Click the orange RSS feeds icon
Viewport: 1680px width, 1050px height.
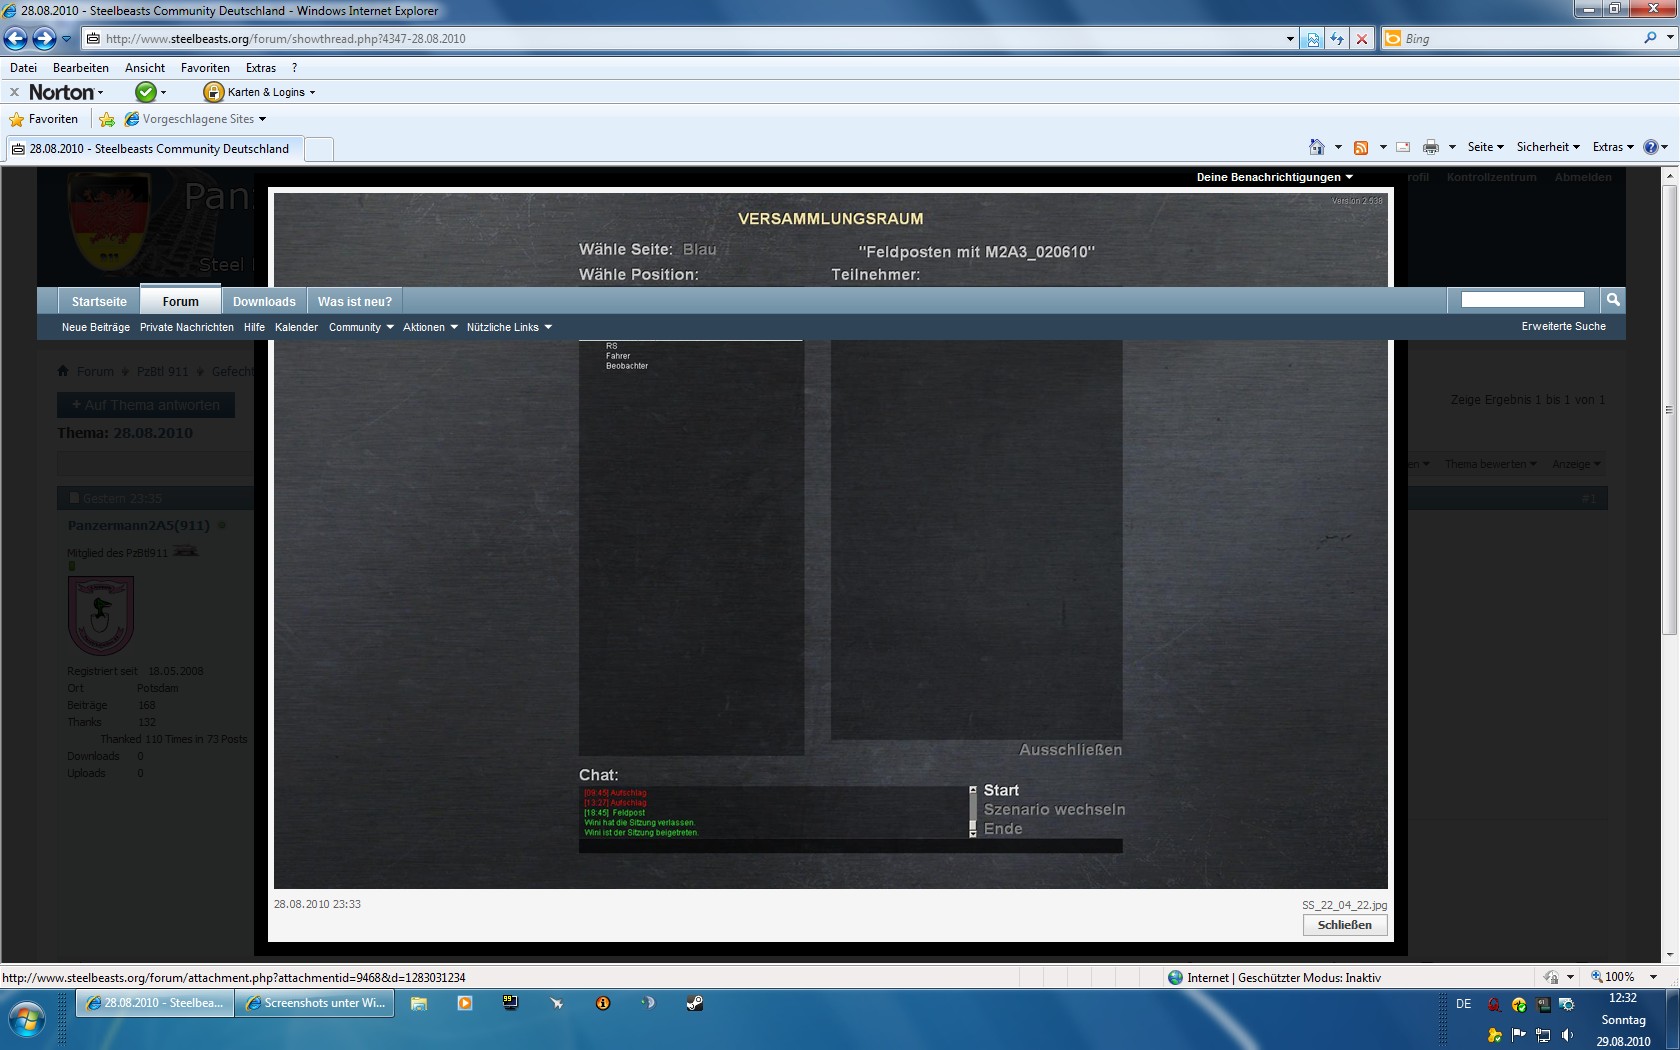coord(1361,147)
